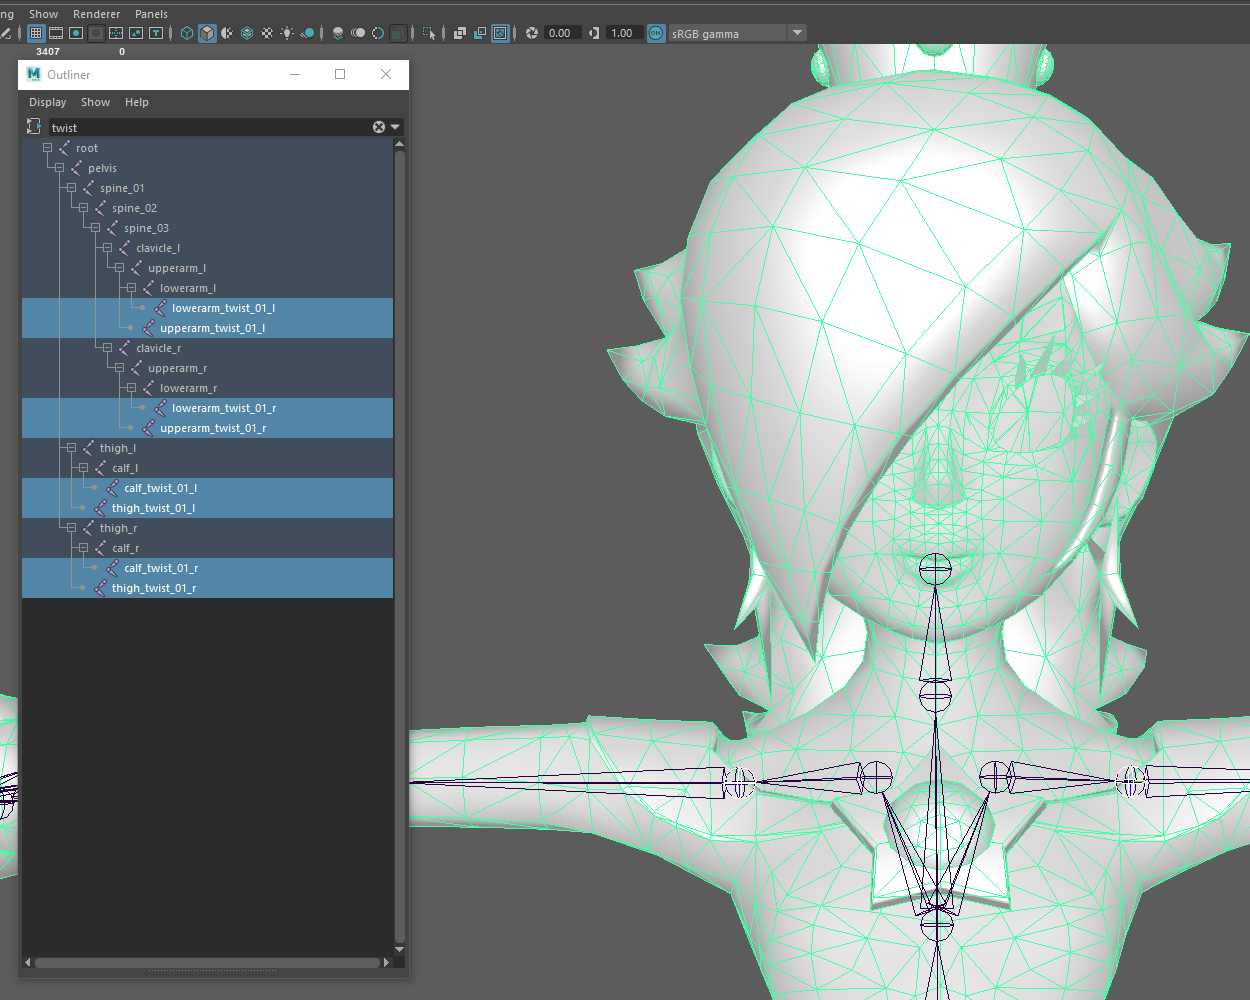Screen dimensions: 1250x1000
Task: Open the Outliner Display menu
Action: click(x=47, y=102)
